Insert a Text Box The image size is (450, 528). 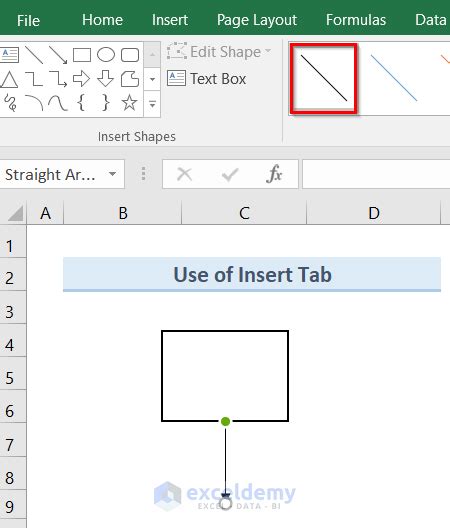pyautogui.click(x=206, y=79)
